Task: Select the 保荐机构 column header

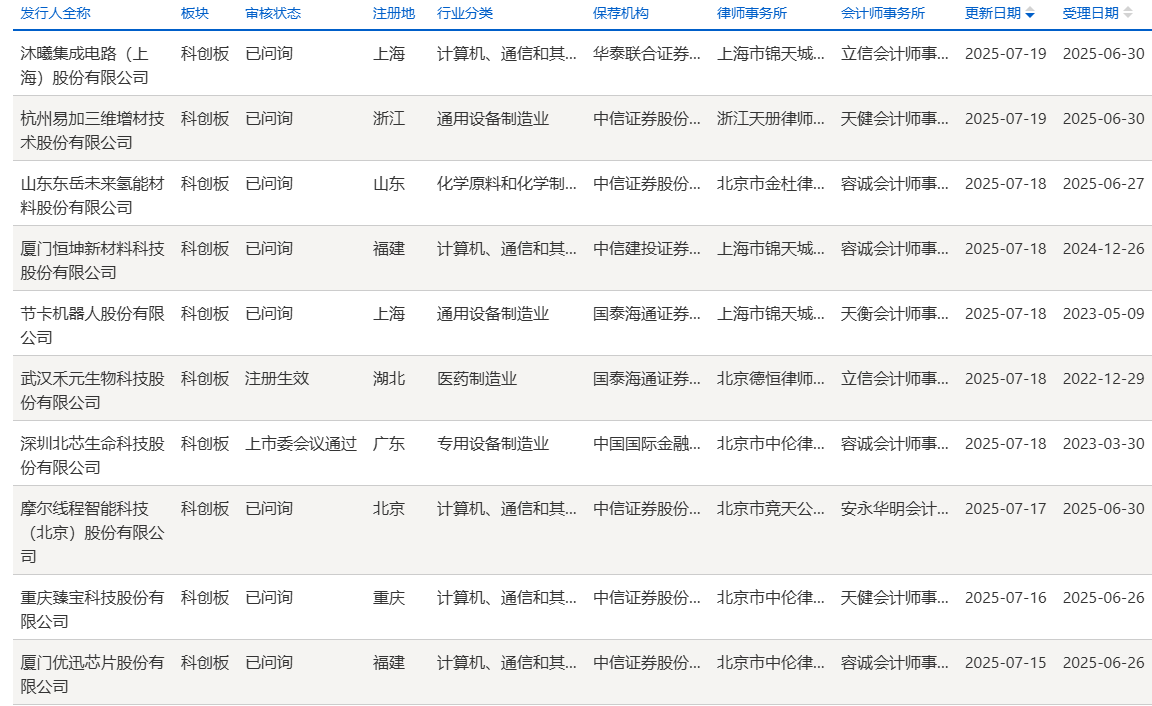Action: coord(621,13)
